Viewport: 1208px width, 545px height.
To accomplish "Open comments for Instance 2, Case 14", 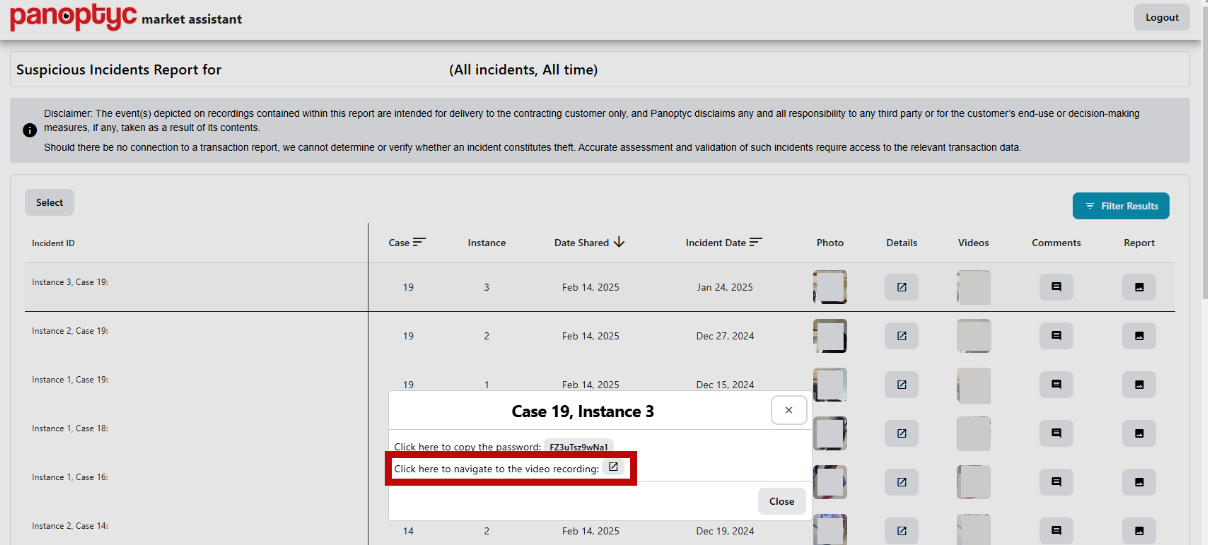I will click(x=1056, y=531).
